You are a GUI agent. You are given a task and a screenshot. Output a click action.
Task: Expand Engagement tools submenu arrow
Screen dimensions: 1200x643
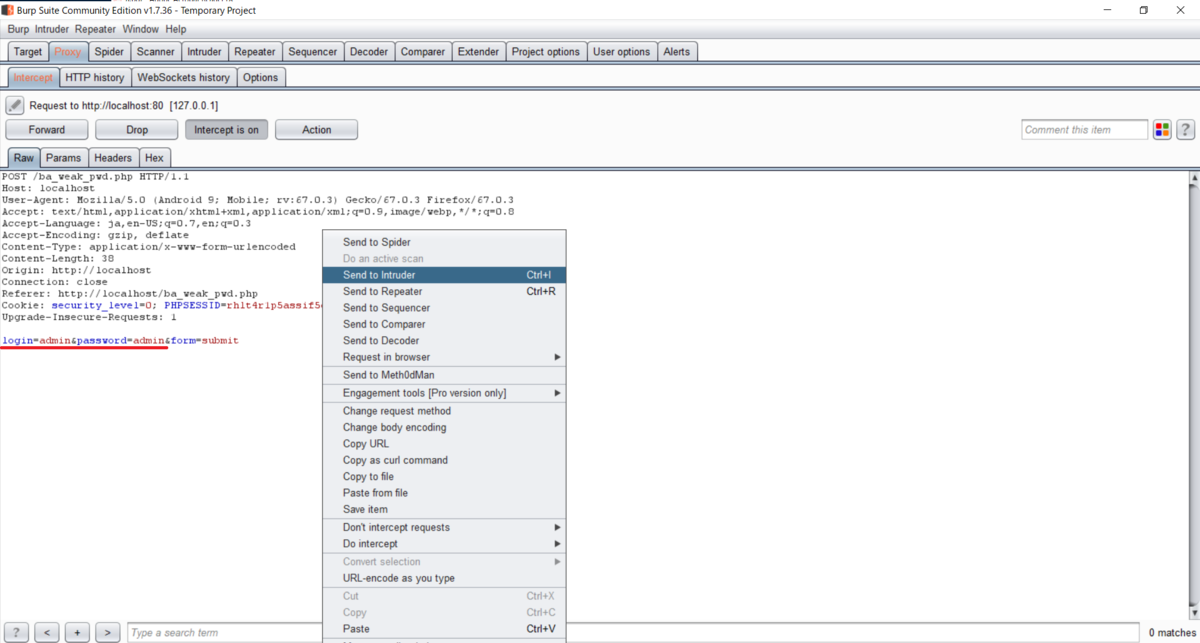pos(558,393)
